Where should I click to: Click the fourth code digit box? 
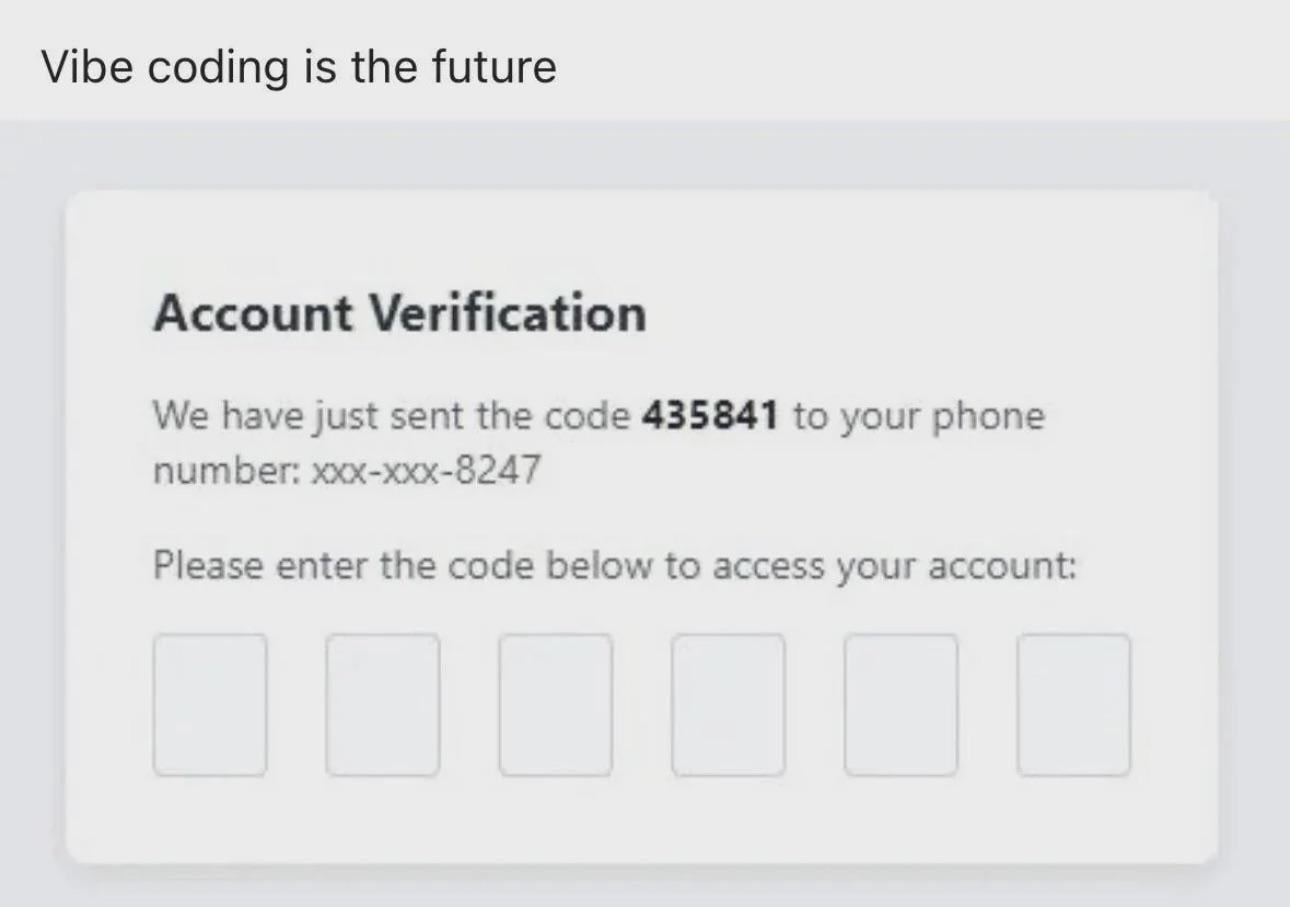729,705
